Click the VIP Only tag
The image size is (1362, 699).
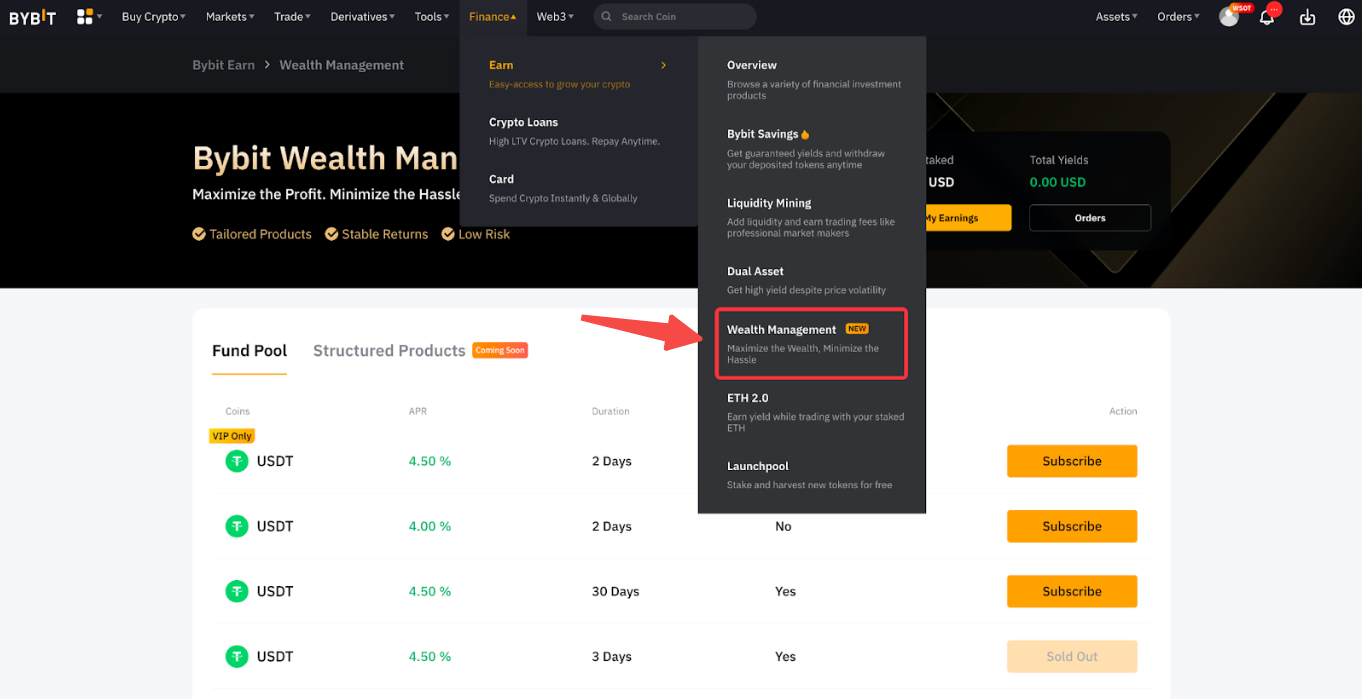(x=232, y=436)
